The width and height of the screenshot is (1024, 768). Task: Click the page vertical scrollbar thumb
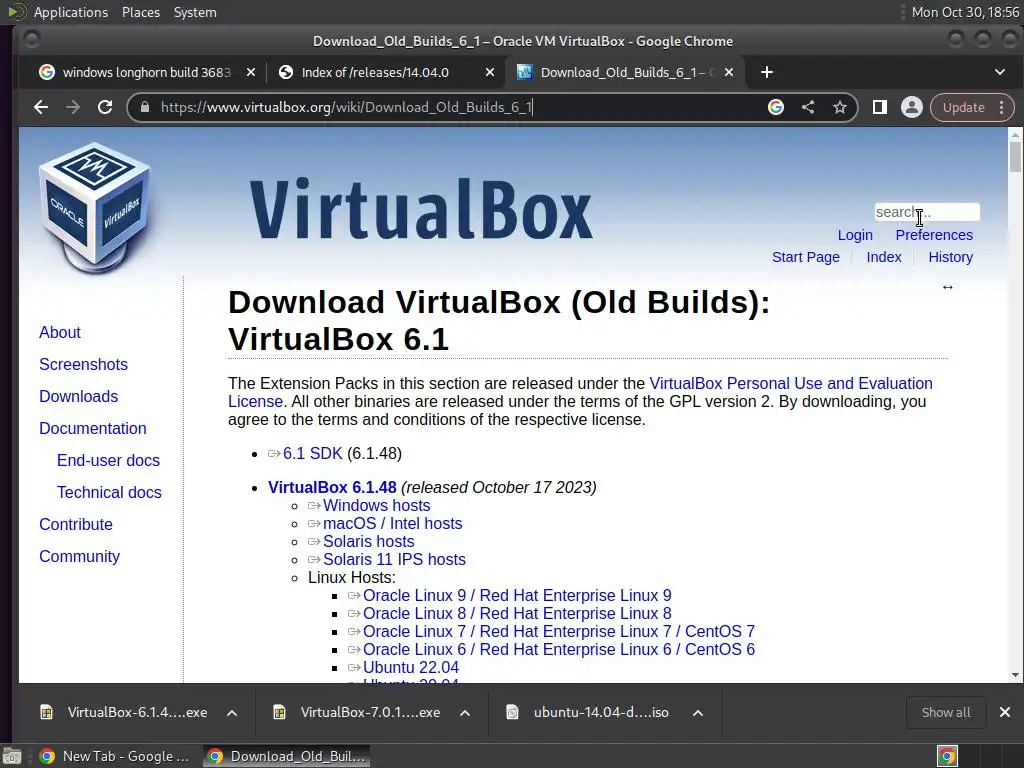[1015, 157]
